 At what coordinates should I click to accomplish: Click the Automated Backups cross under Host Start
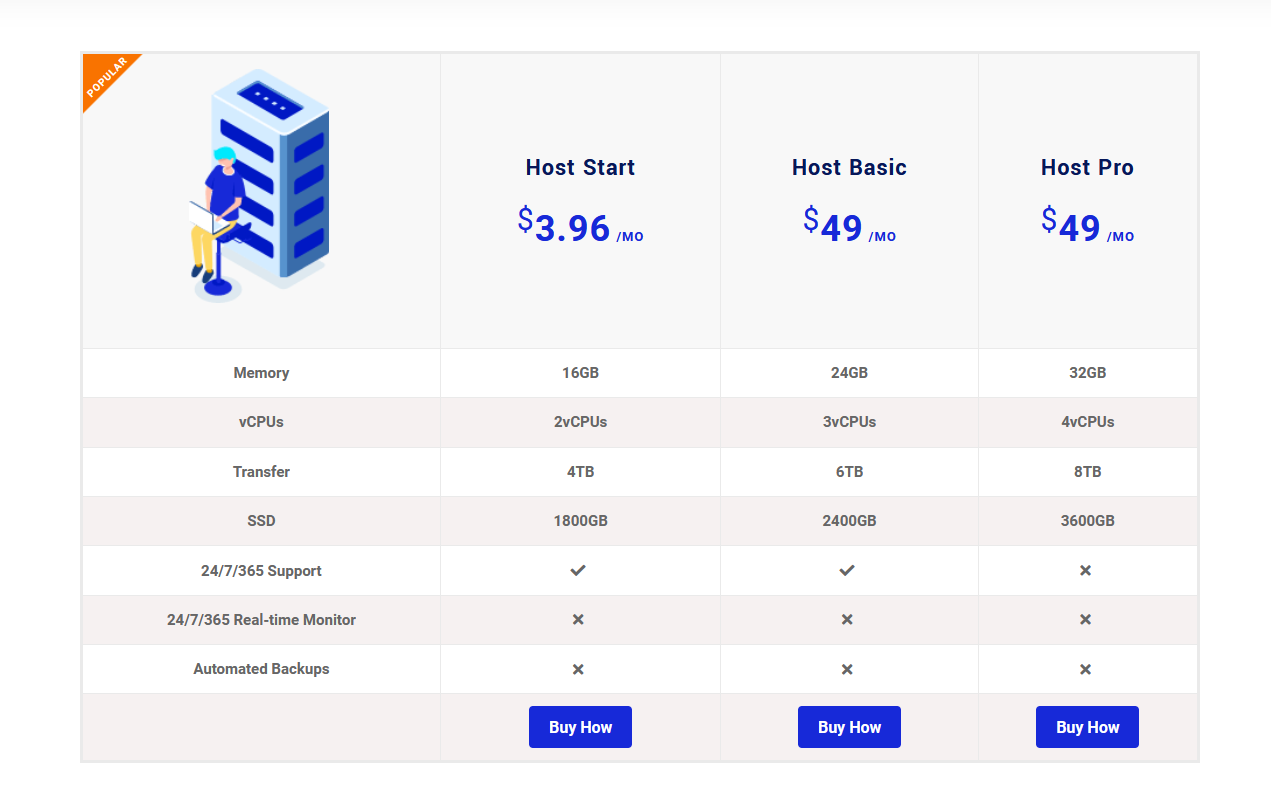point(578,669)
